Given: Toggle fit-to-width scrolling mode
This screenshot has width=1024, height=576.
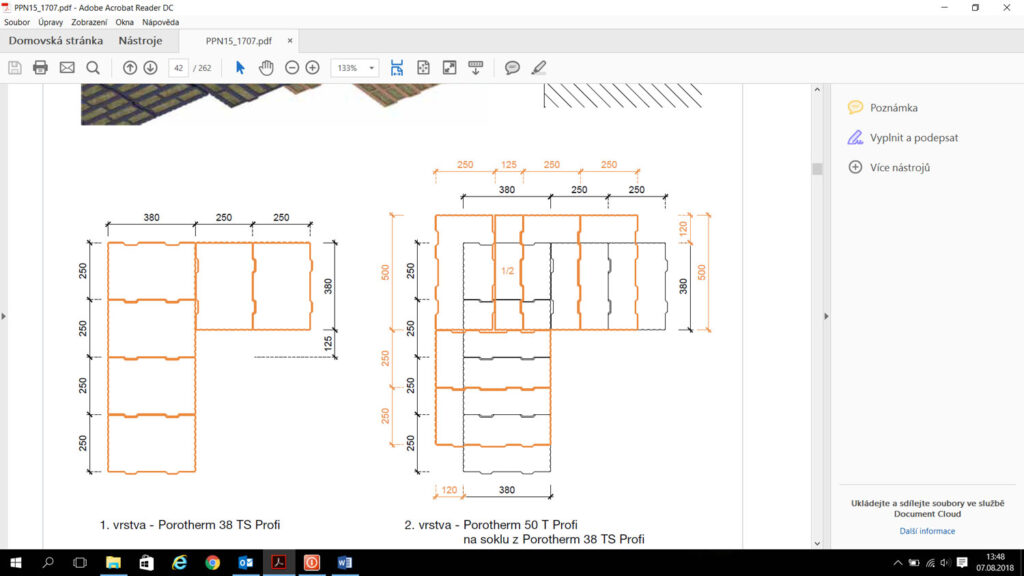Looking at the screenshot, I should pyautogui.click(x=397, y=67).
